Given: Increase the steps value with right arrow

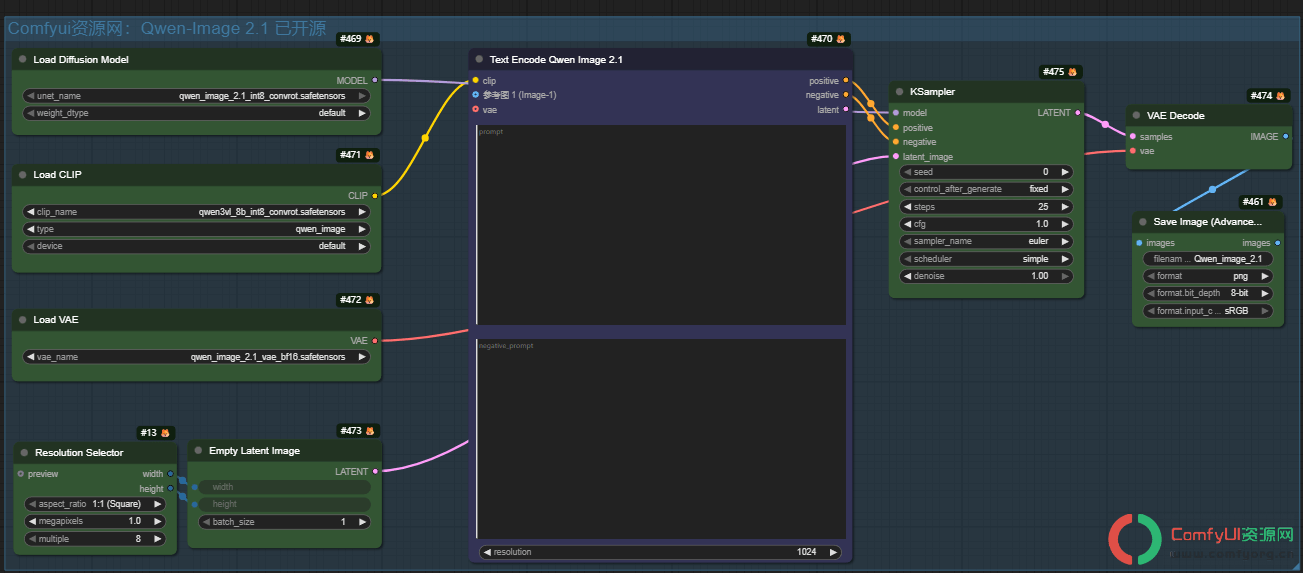Looking at the screenshot, I should click(1065, 207).
